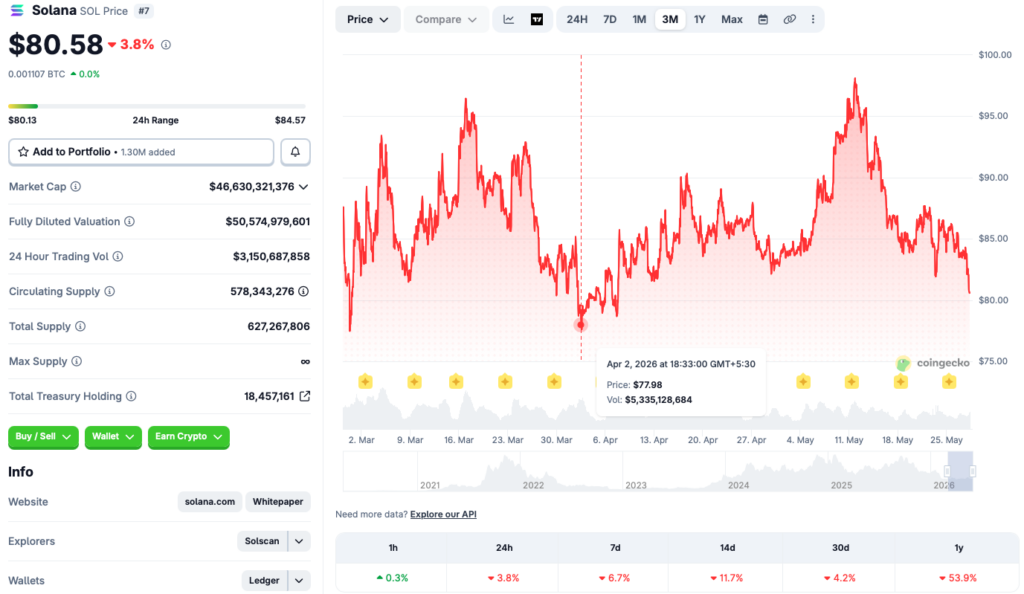
Task: Open the solana.com website link
Action: pos(210,502)
